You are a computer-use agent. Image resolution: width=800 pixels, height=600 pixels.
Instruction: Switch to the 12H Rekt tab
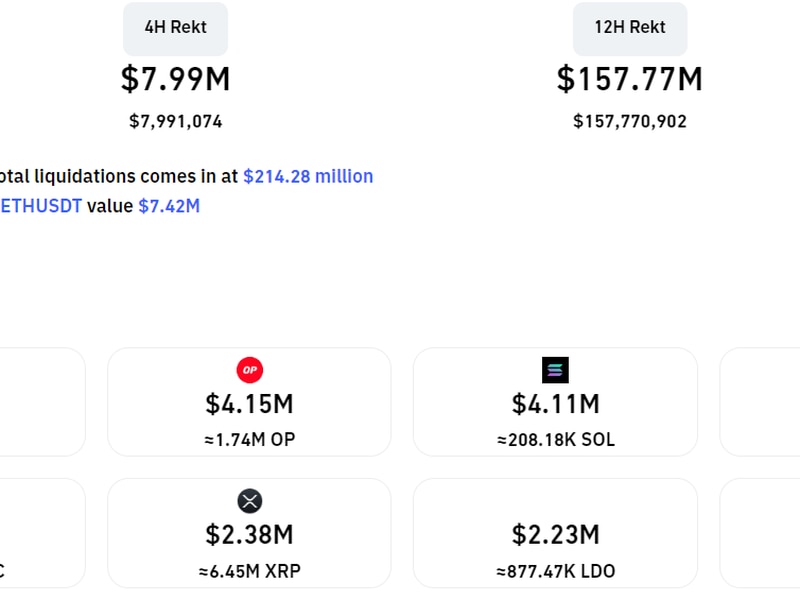coord(630,28)
